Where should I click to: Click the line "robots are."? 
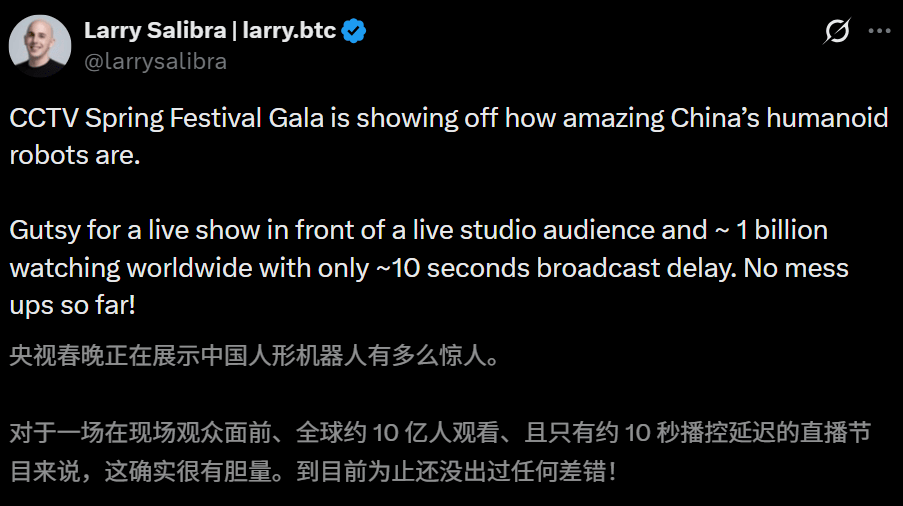click(75, 156)
